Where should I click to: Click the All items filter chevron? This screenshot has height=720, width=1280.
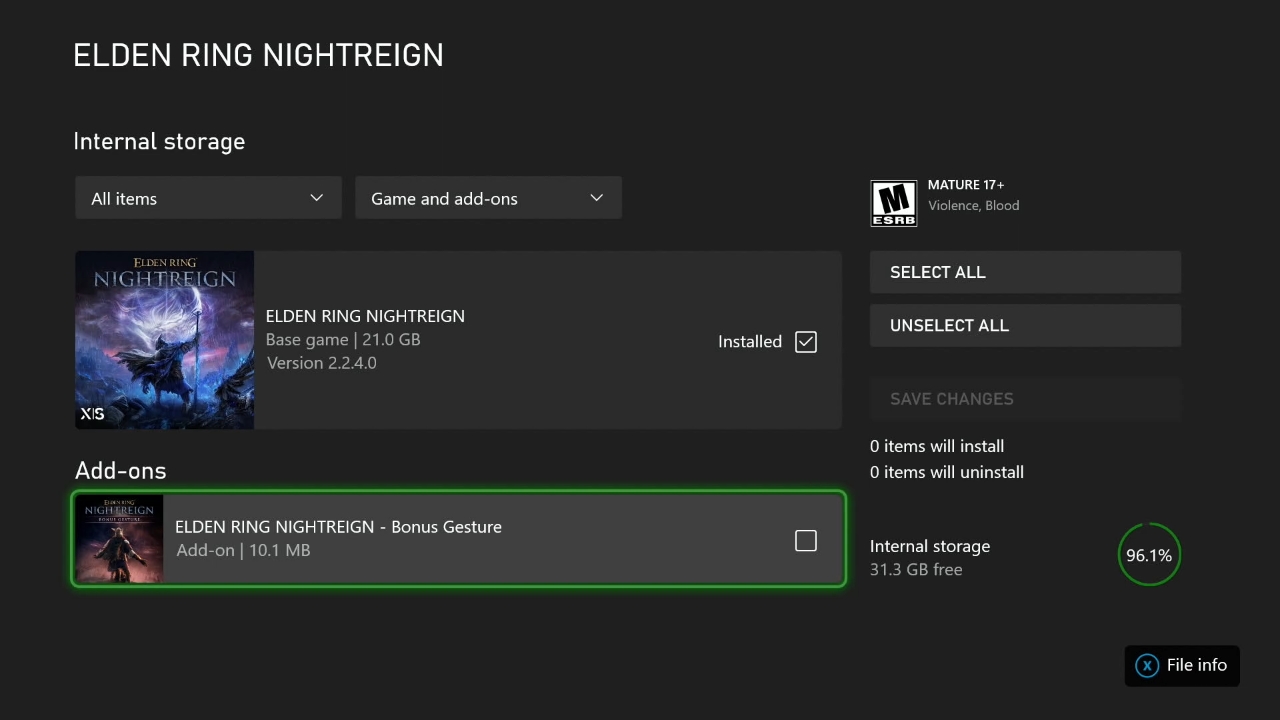(316, 198)
